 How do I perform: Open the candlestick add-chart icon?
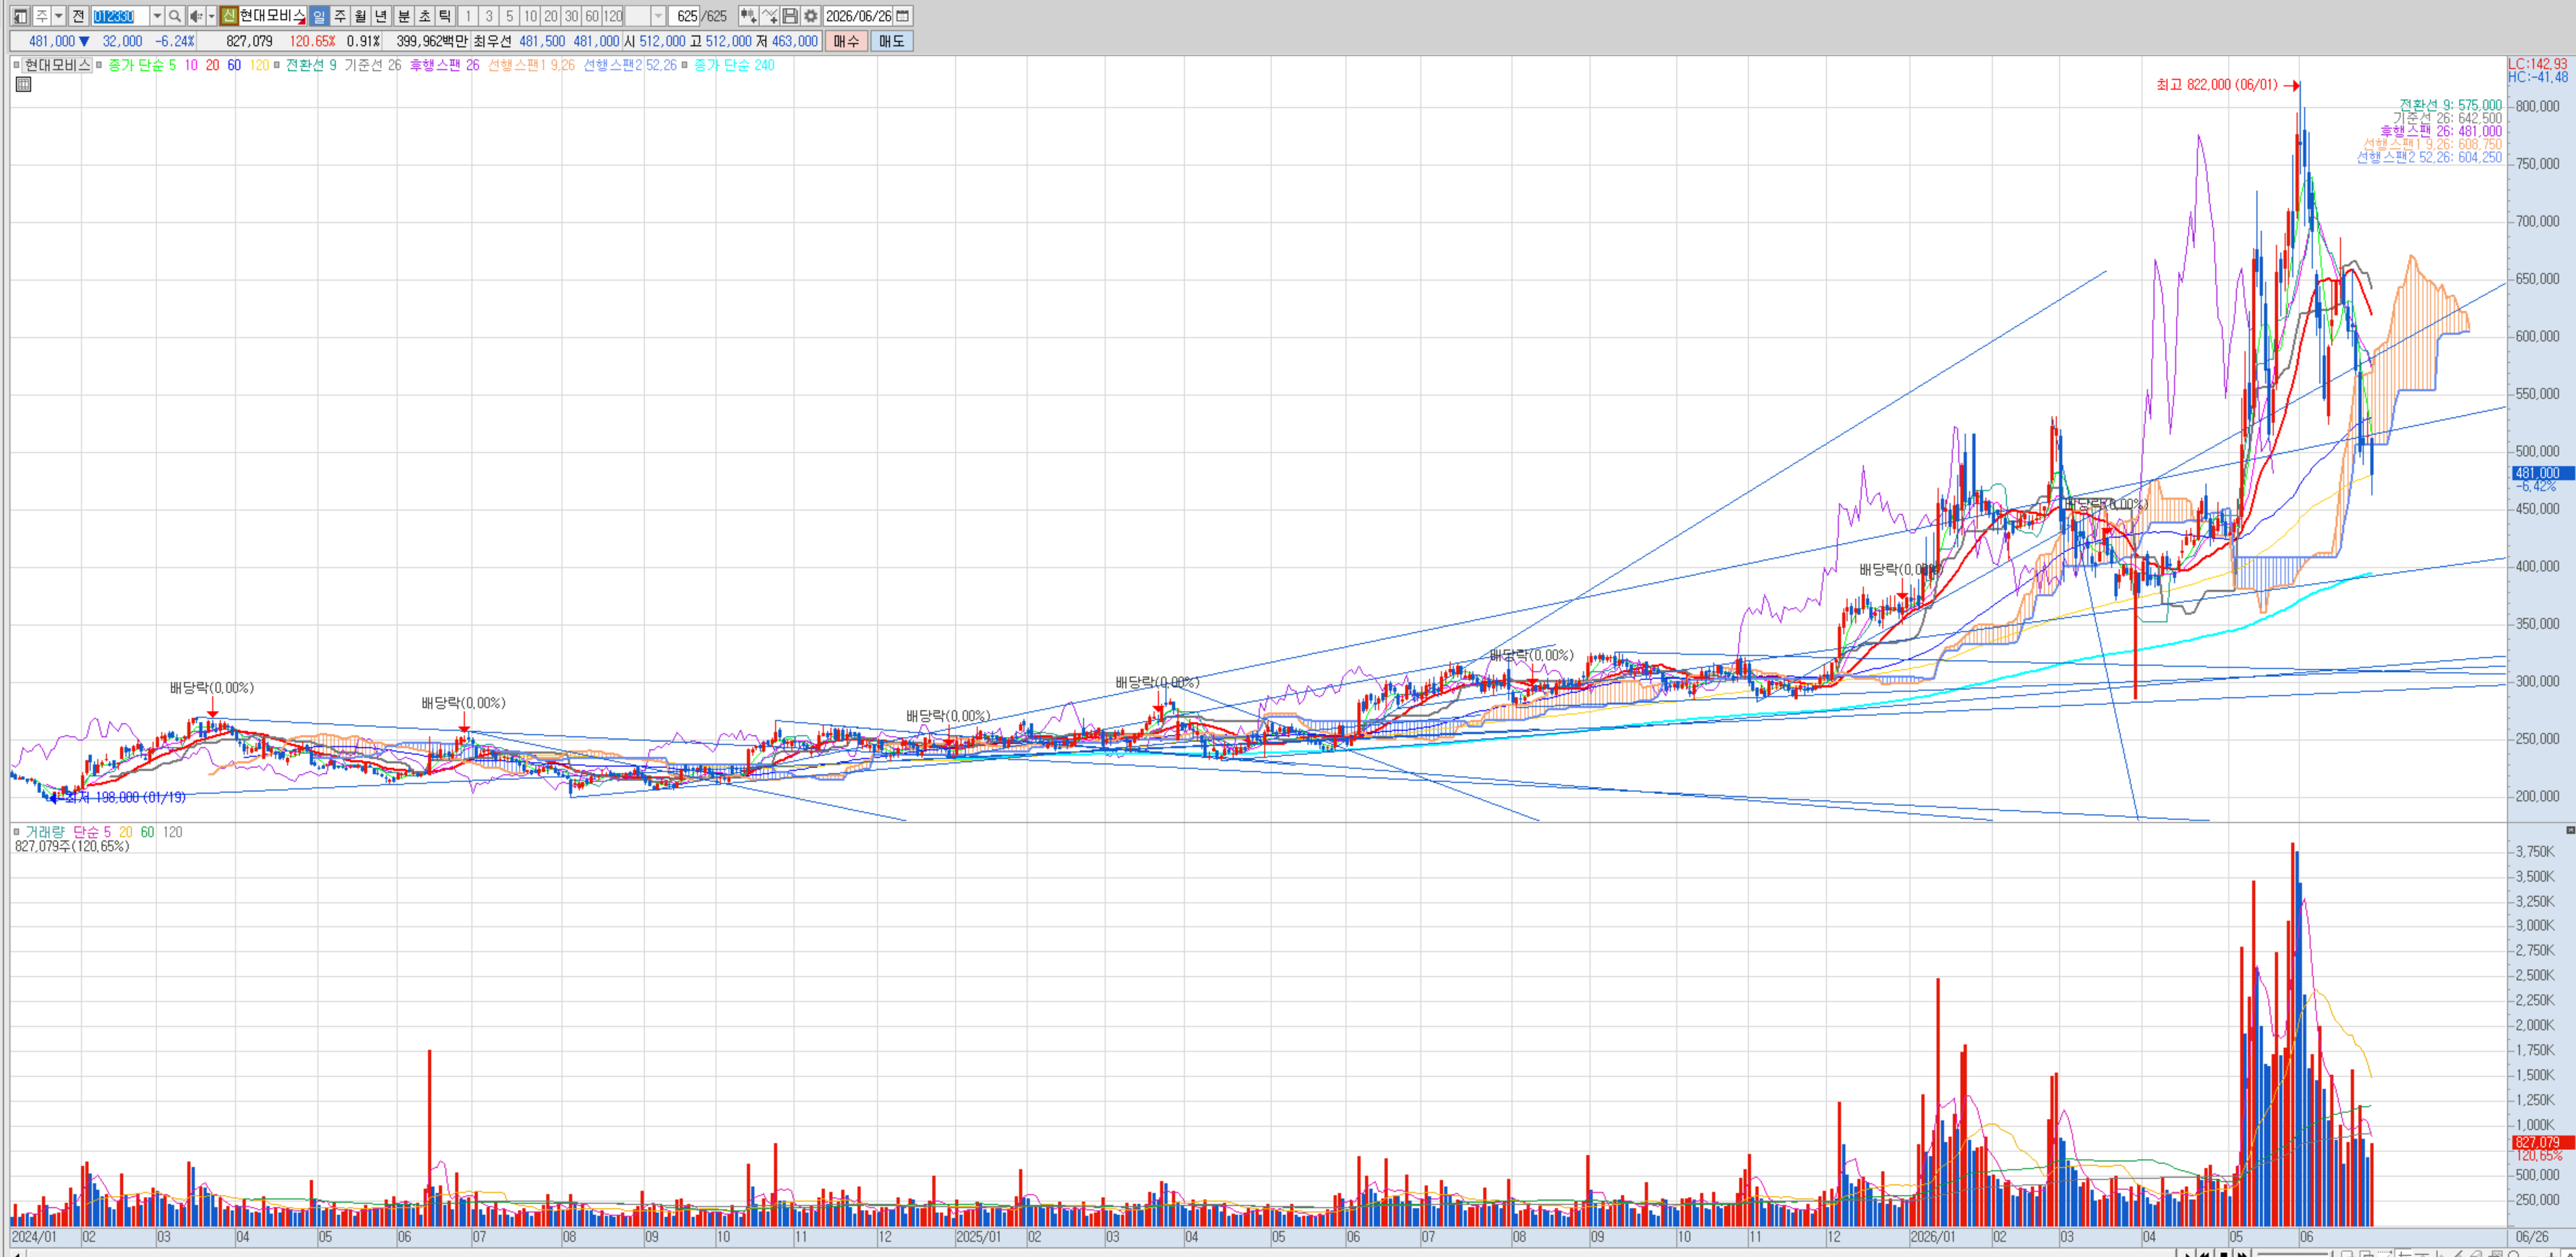pyautogui.click(x=748, y=16)
